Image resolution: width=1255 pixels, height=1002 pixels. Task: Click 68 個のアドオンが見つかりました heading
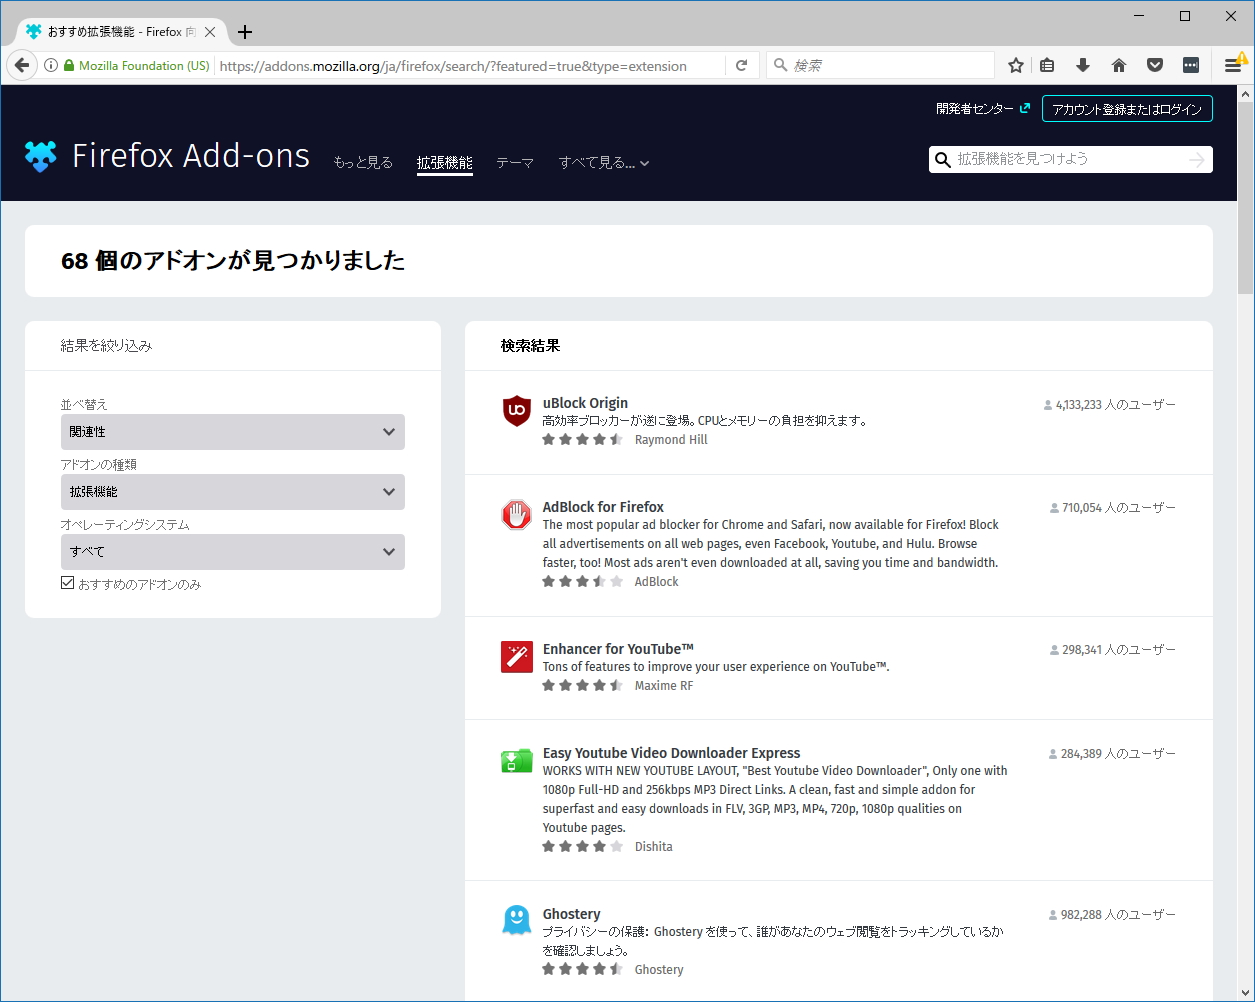(x=233, y=261)
